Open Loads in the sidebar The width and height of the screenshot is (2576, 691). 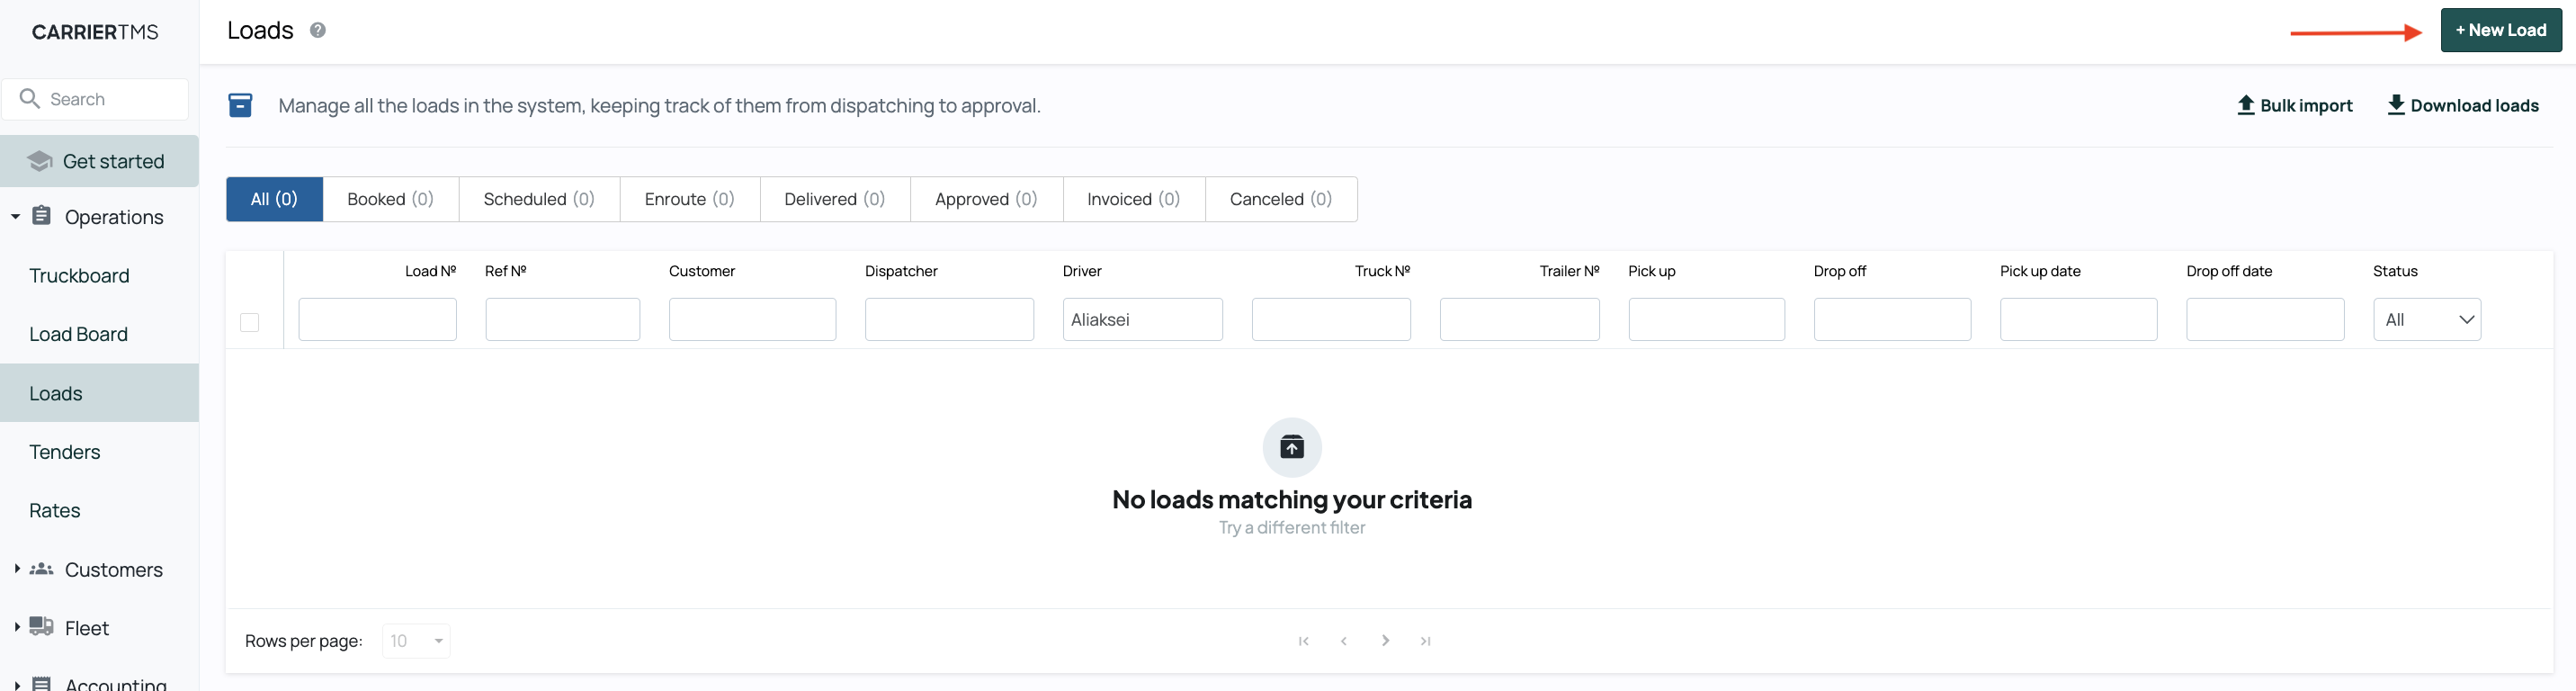coord(99,393)
